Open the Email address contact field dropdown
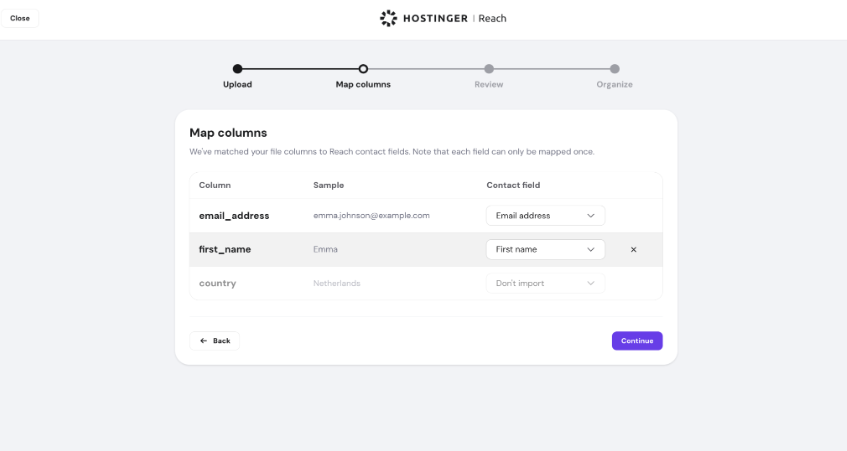 [546, 216]
